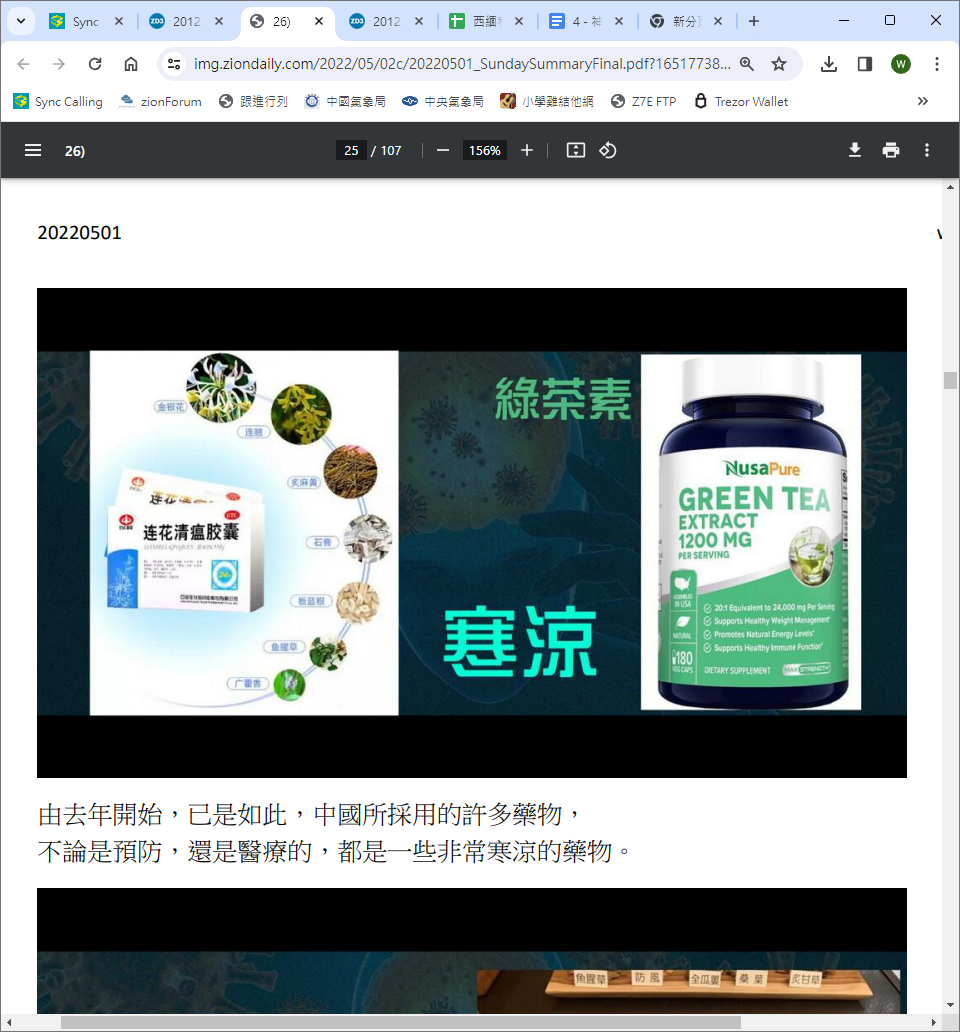Image resolution: width=960 pixels, height=1032 pixels.
Task: Open the zoom magnifier in address bar
Action: pos(747,64)
